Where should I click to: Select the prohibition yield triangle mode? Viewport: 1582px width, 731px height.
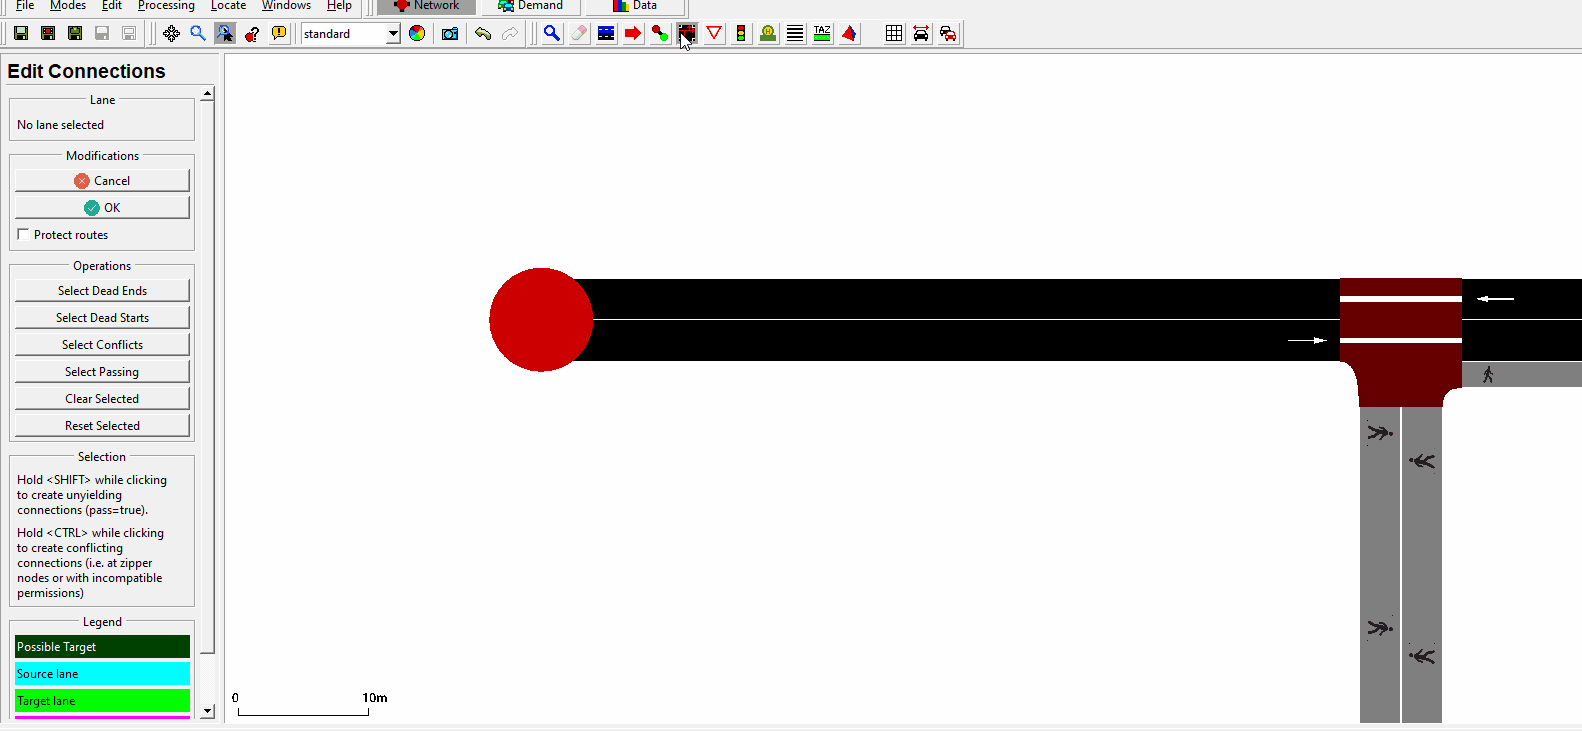tap(714, 34)
